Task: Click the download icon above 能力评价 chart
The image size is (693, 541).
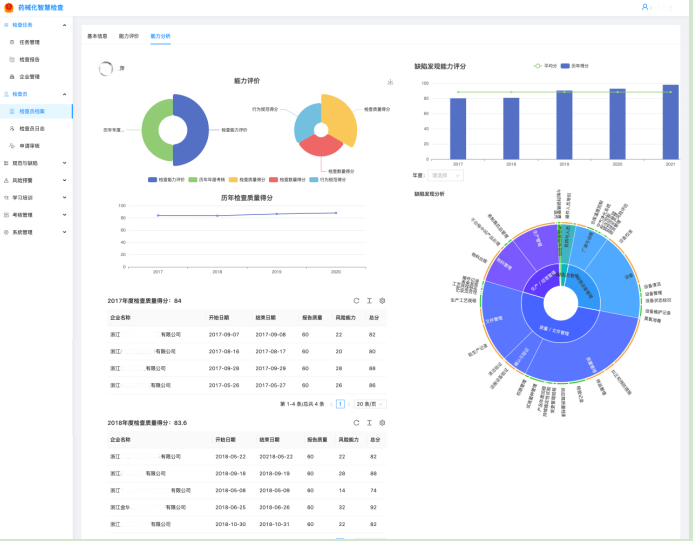Action: pos(390,82)
